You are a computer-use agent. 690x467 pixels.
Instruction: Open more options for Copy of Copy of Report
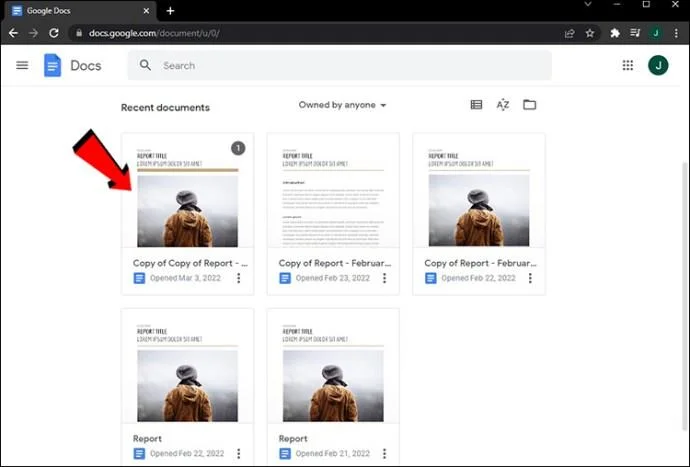click(239, 278)
